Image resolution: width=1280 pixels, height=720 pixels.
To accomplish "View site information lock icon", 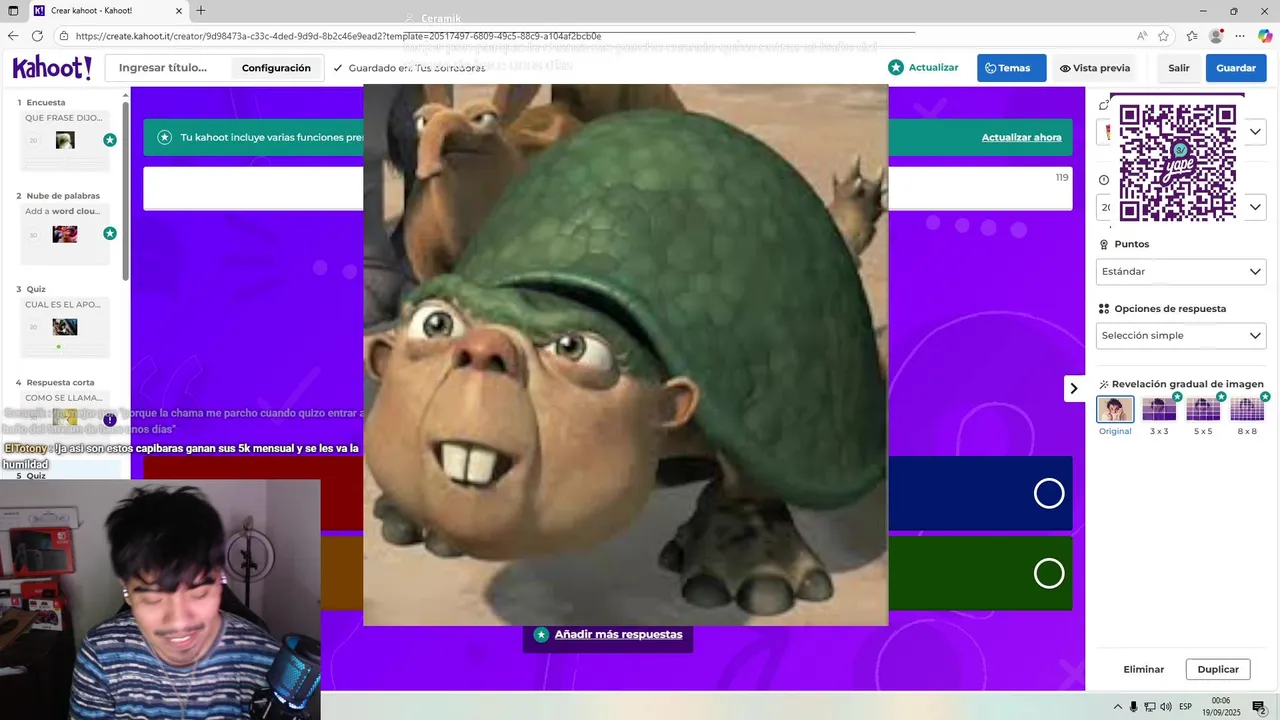I will click(64, 36).
